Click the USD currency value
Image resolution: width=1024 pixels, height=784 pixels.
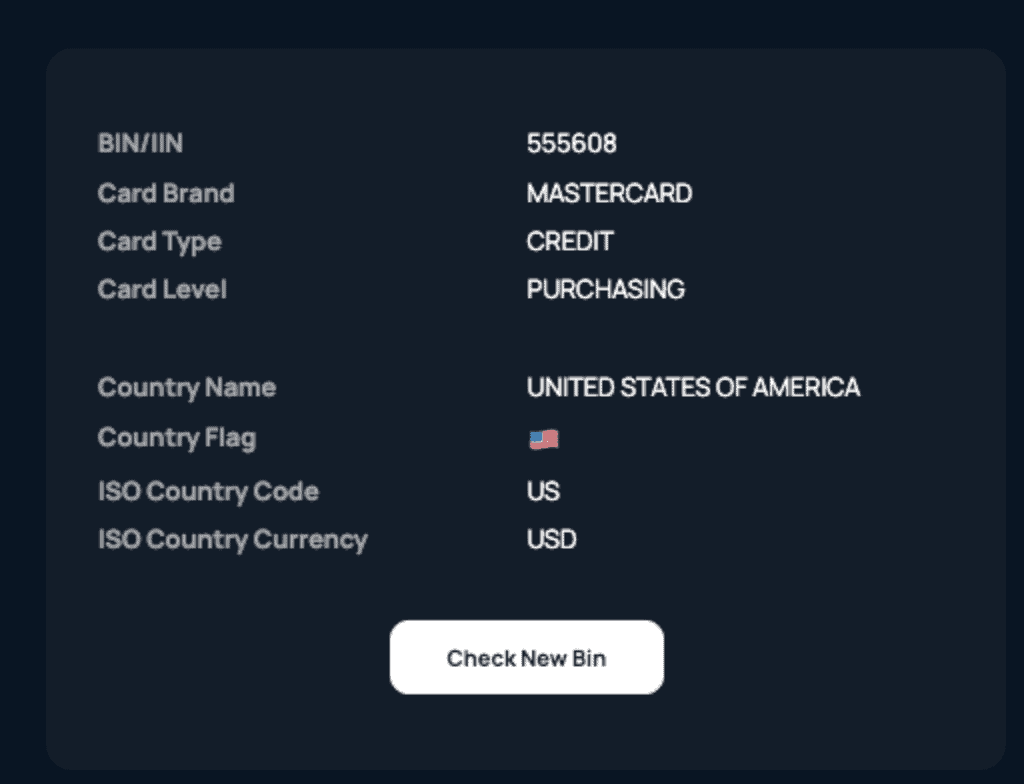point(551,540)
